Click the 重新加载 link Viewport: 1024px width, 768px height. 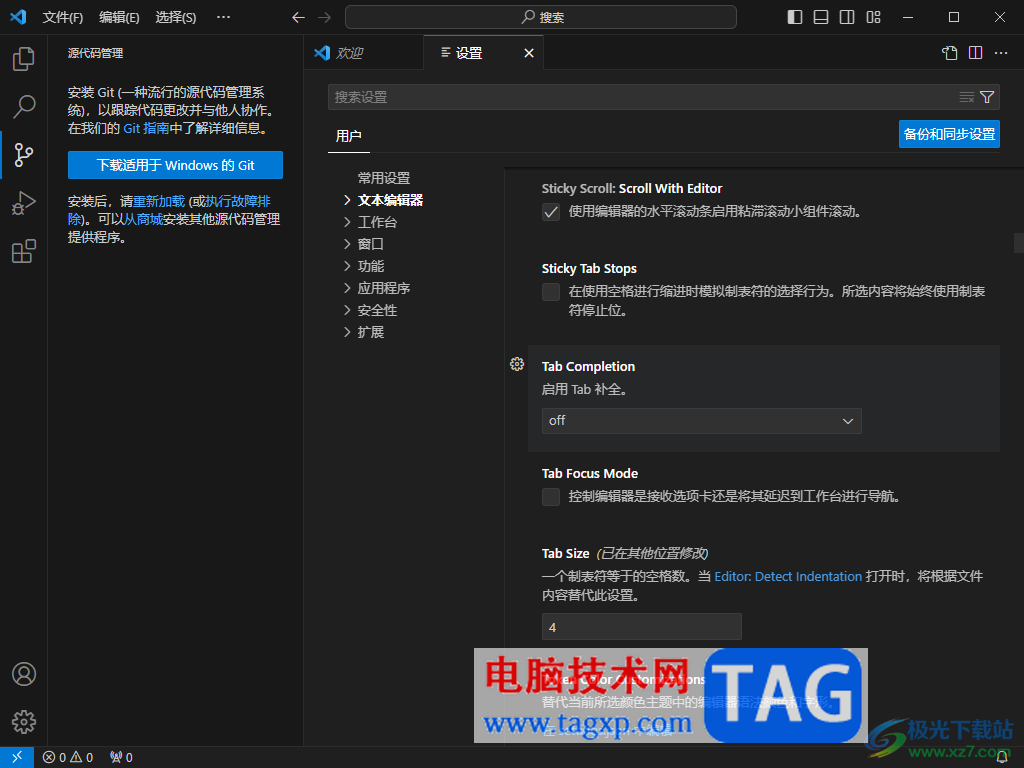pyautogui.click(x=159, y=202)
